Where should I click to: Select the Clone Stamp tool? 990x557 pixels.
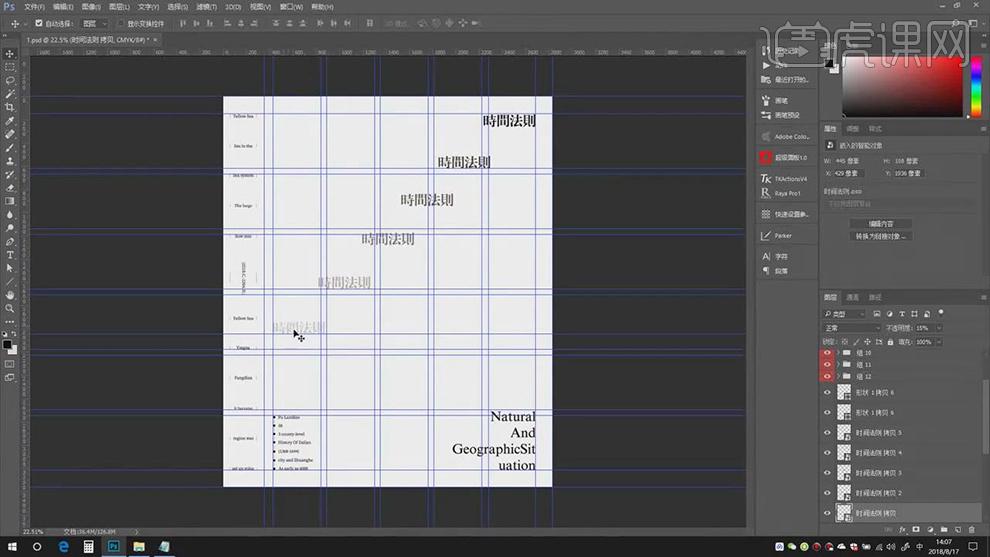click(x=9, y=161)
